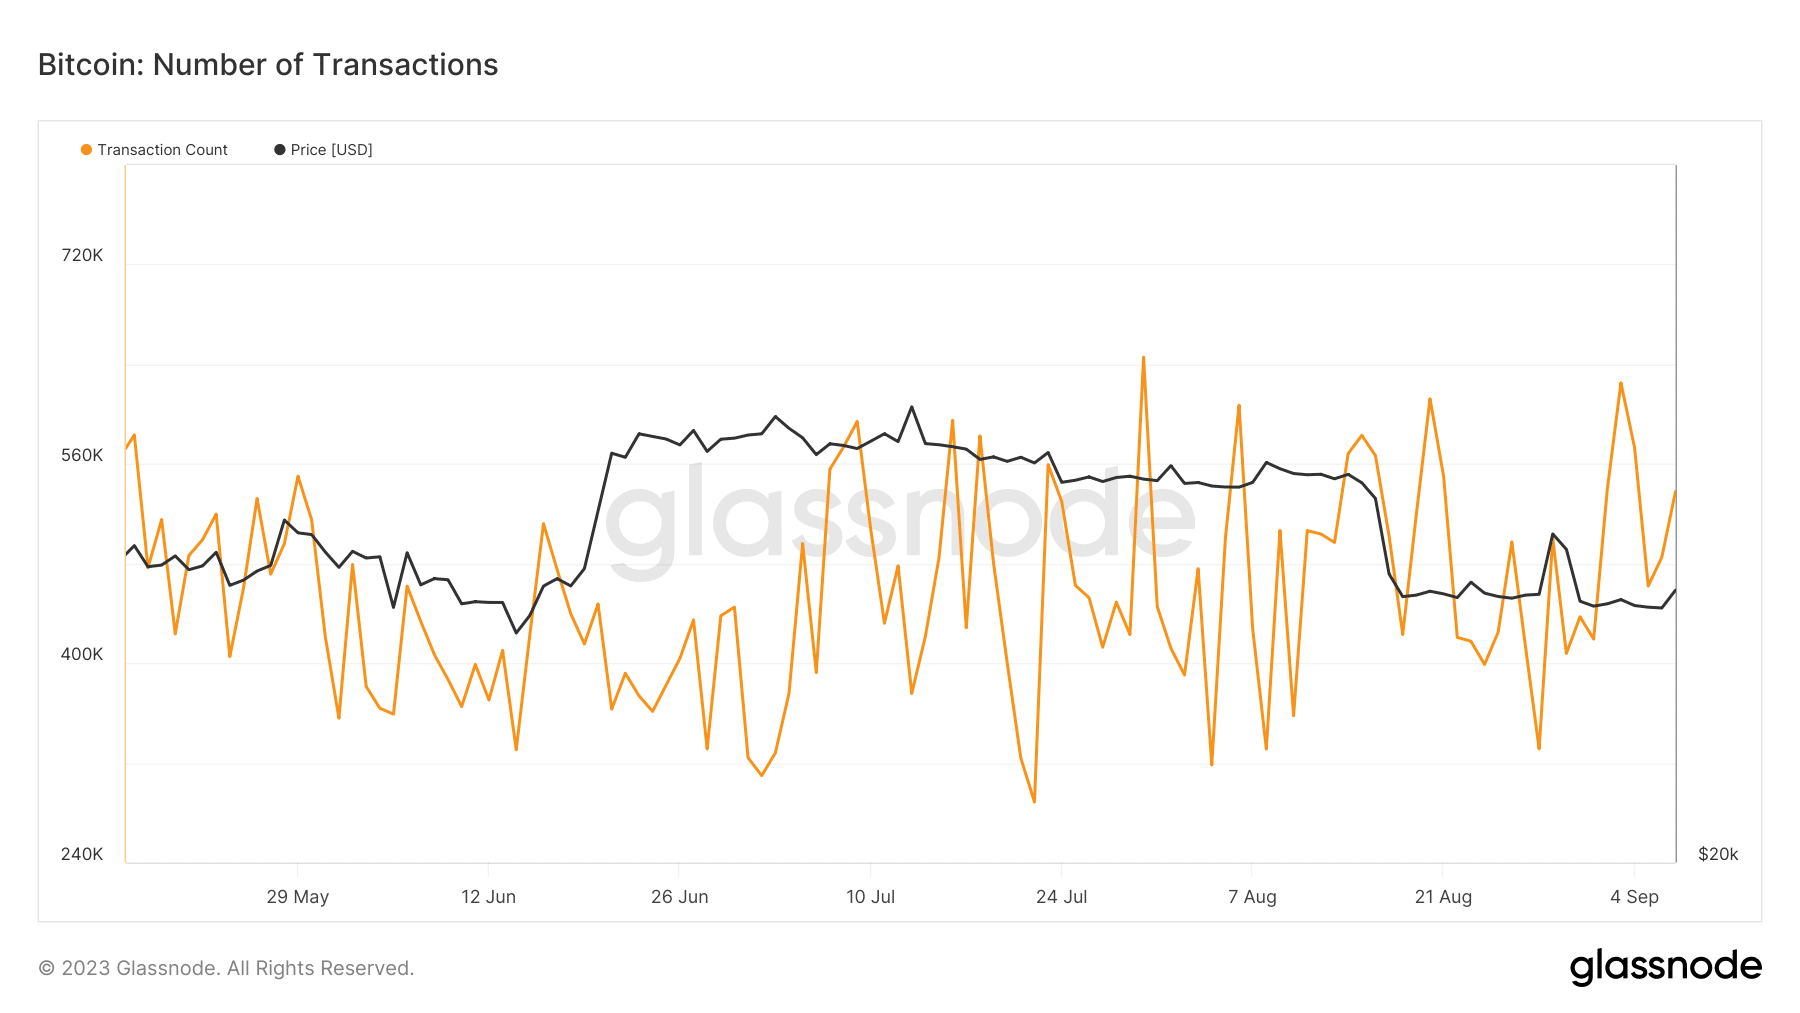1800x1013 pixels.
Task: Click the glassnode logo at bottom right
Action: (1665, 967)
